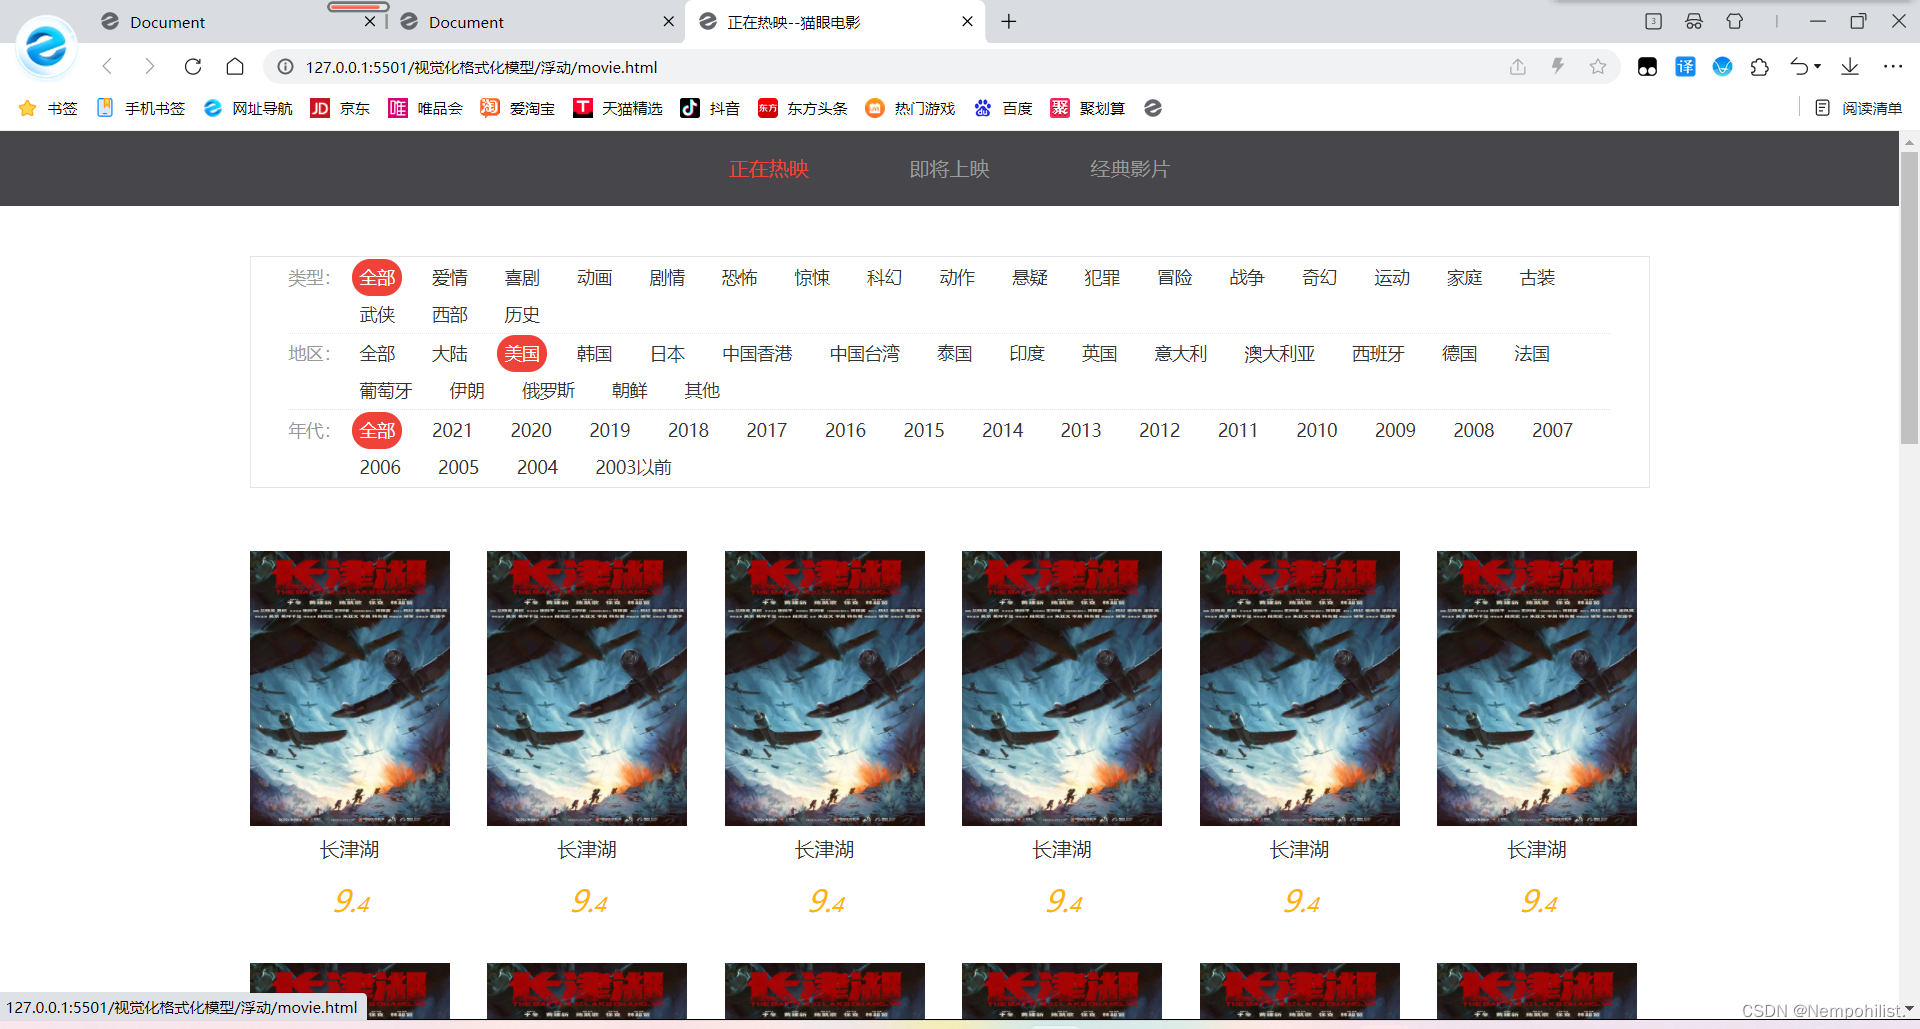Open the black panda extension icon
Viewport: 1920px width, 1029px height.
click(x=1647, y=67)
